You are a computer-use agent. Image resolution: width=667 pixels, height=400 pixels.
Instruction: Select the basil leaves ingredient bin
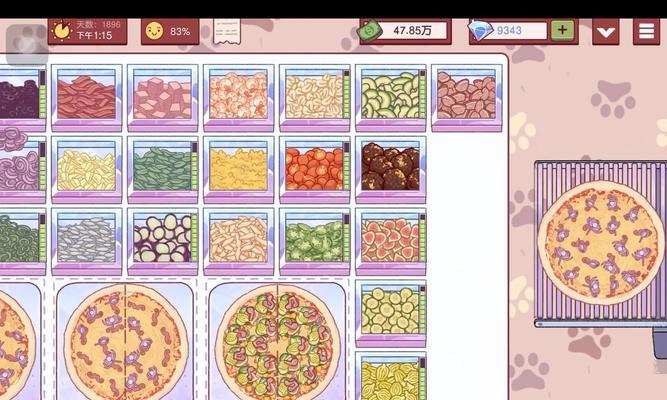pos(162,169)
